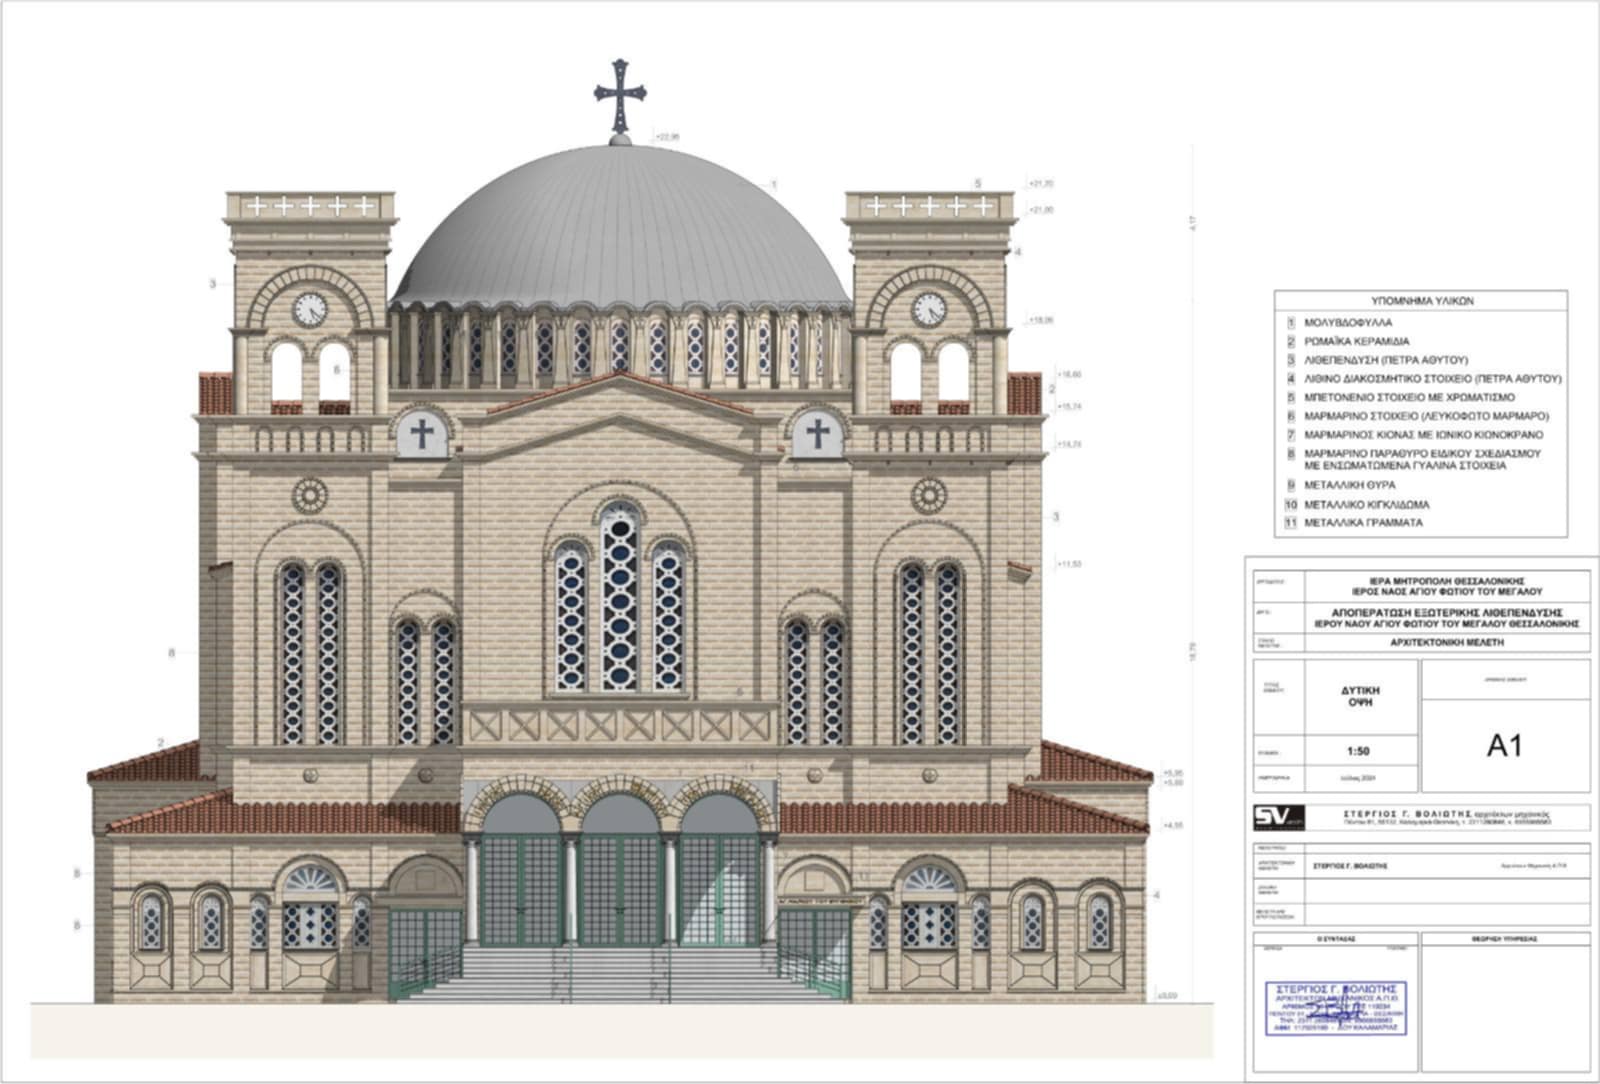The width and height of the screenshot is (1600, 1084).
Task: Click the SV logo in the title block
Action: click(x=1278, y=817)
